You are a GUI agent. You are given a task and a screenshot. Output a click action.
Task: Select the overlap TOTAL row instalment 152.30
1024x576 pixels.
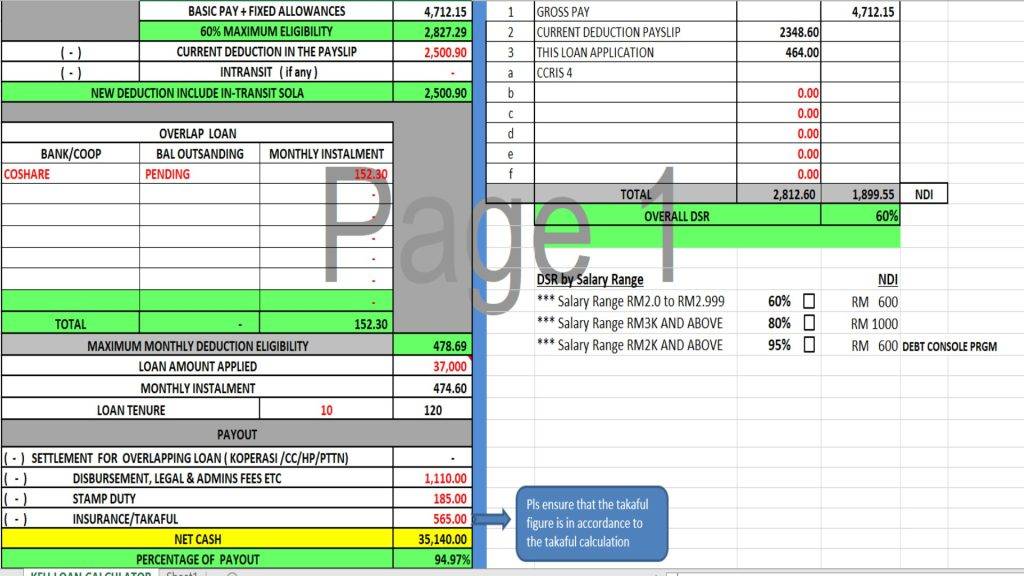click(x=327, y=323)
